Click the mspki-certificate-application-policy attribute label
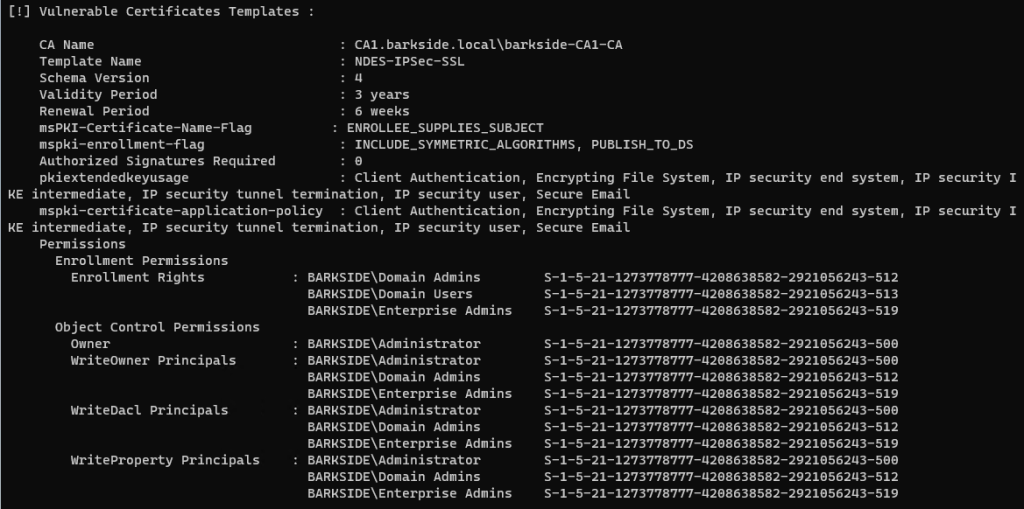 point(181,211)
